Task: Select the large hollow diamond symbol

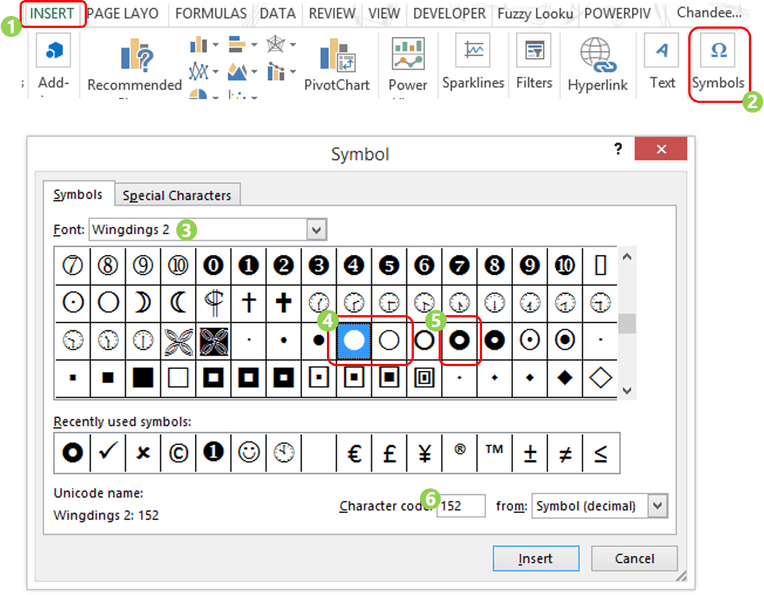Action: [x=600, y=377]
